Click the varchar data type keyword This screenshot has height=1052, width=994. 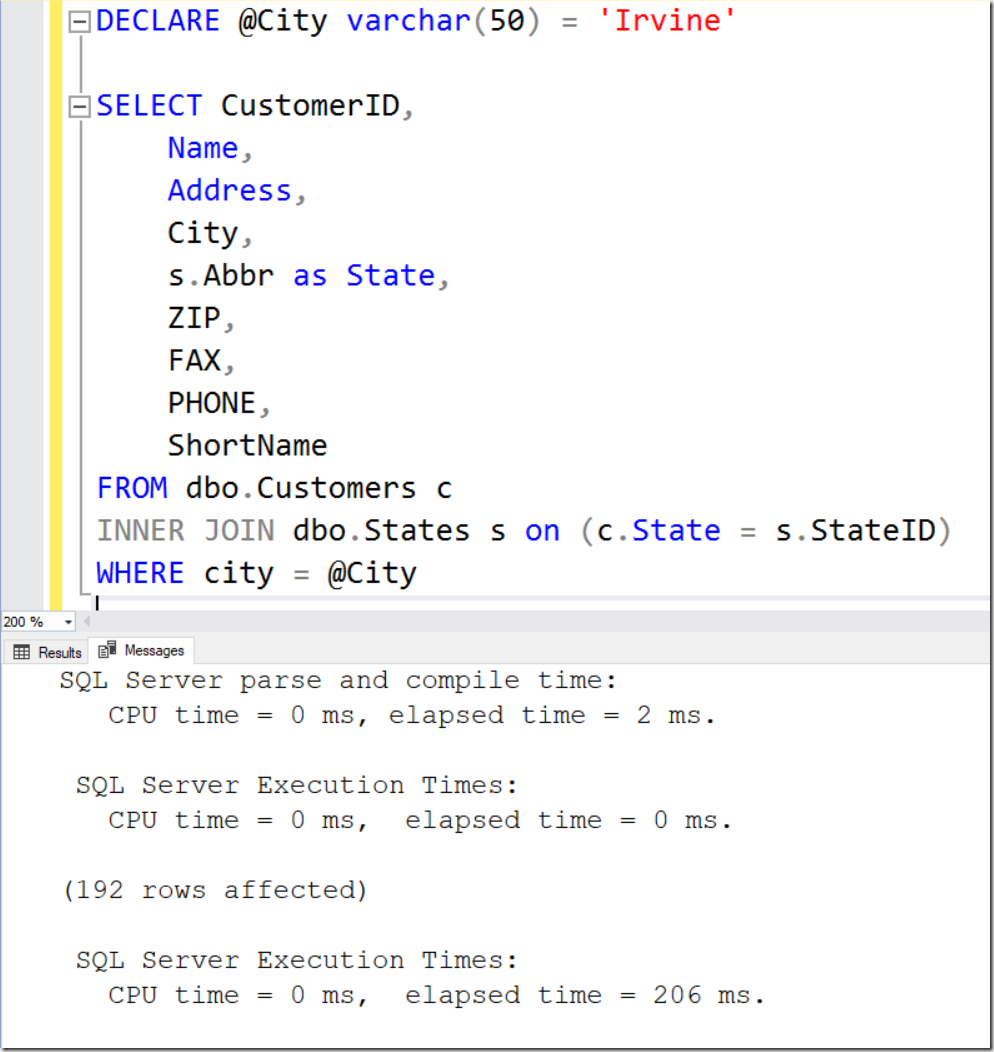(x=409, y=21)
